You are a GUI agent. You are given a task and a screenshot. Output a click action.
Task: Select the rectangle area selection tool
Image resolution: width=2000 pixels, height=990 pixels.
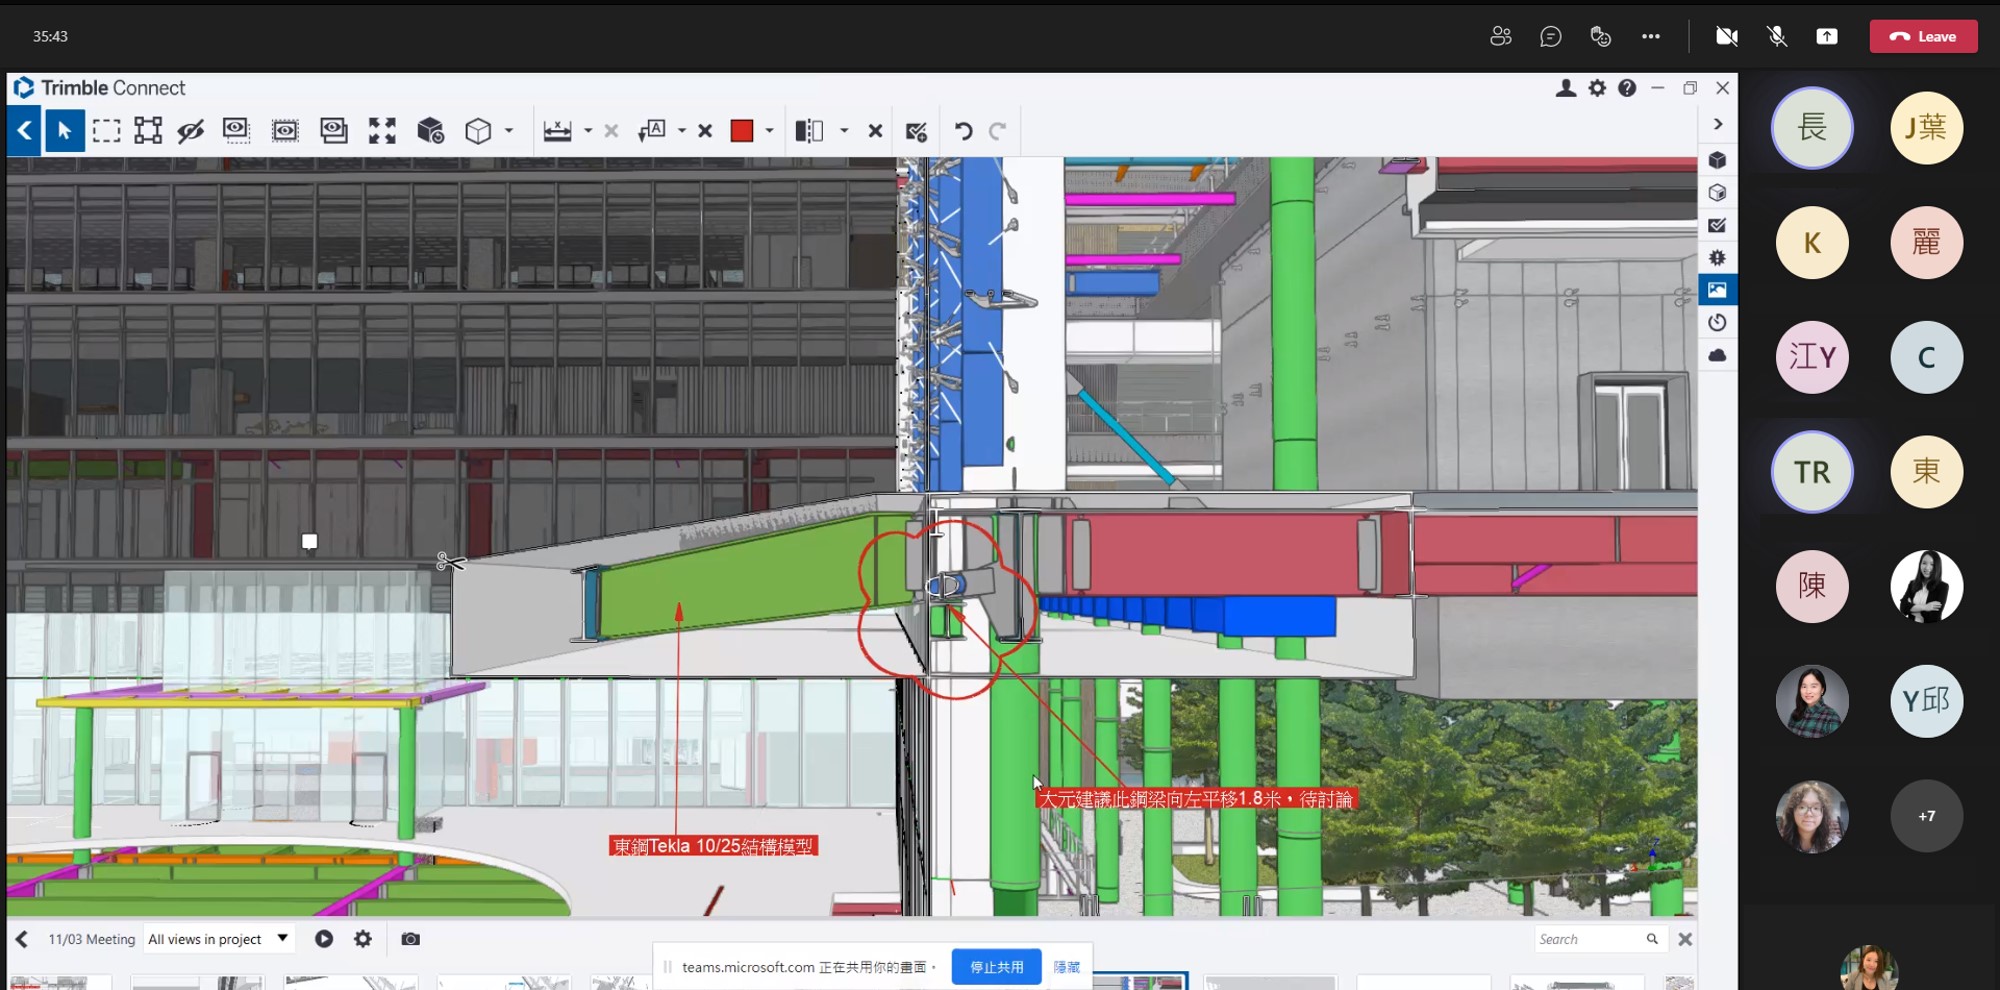coord(106,131)
